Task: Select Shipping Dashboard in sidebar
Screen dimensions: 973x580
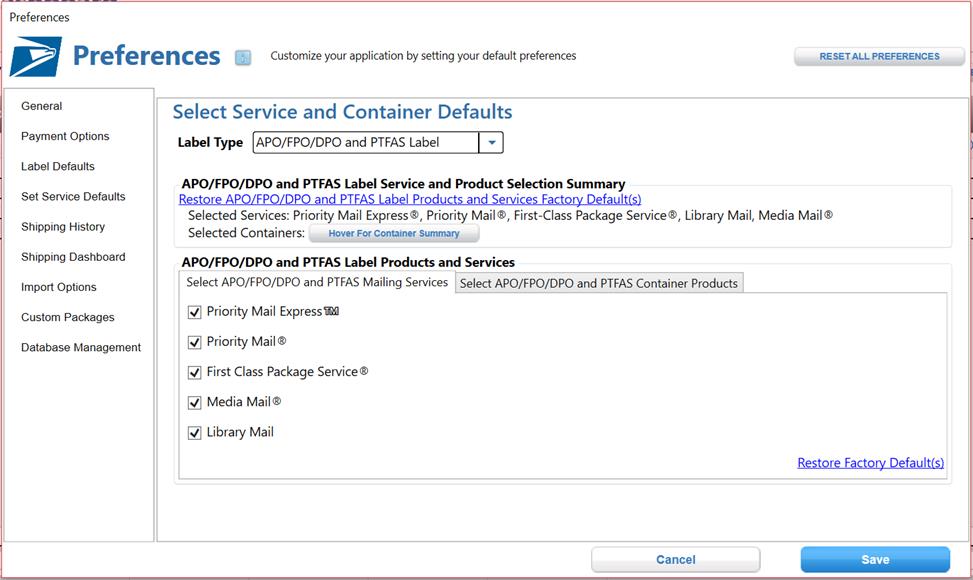Action: pos(73,257)
